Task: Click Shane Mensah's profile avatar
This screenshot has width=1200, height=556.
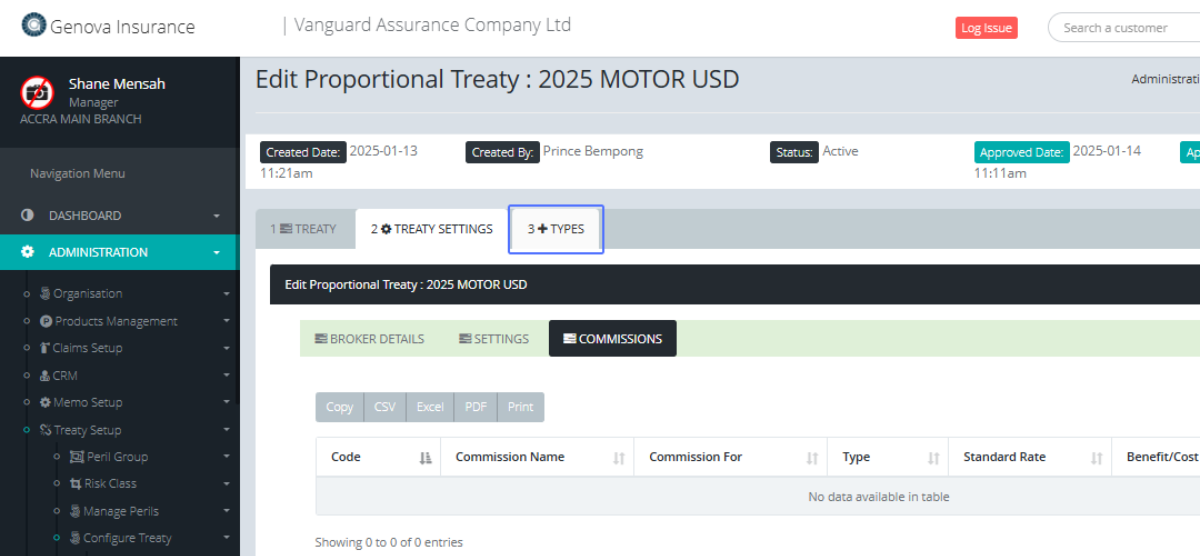Action: 37,93
